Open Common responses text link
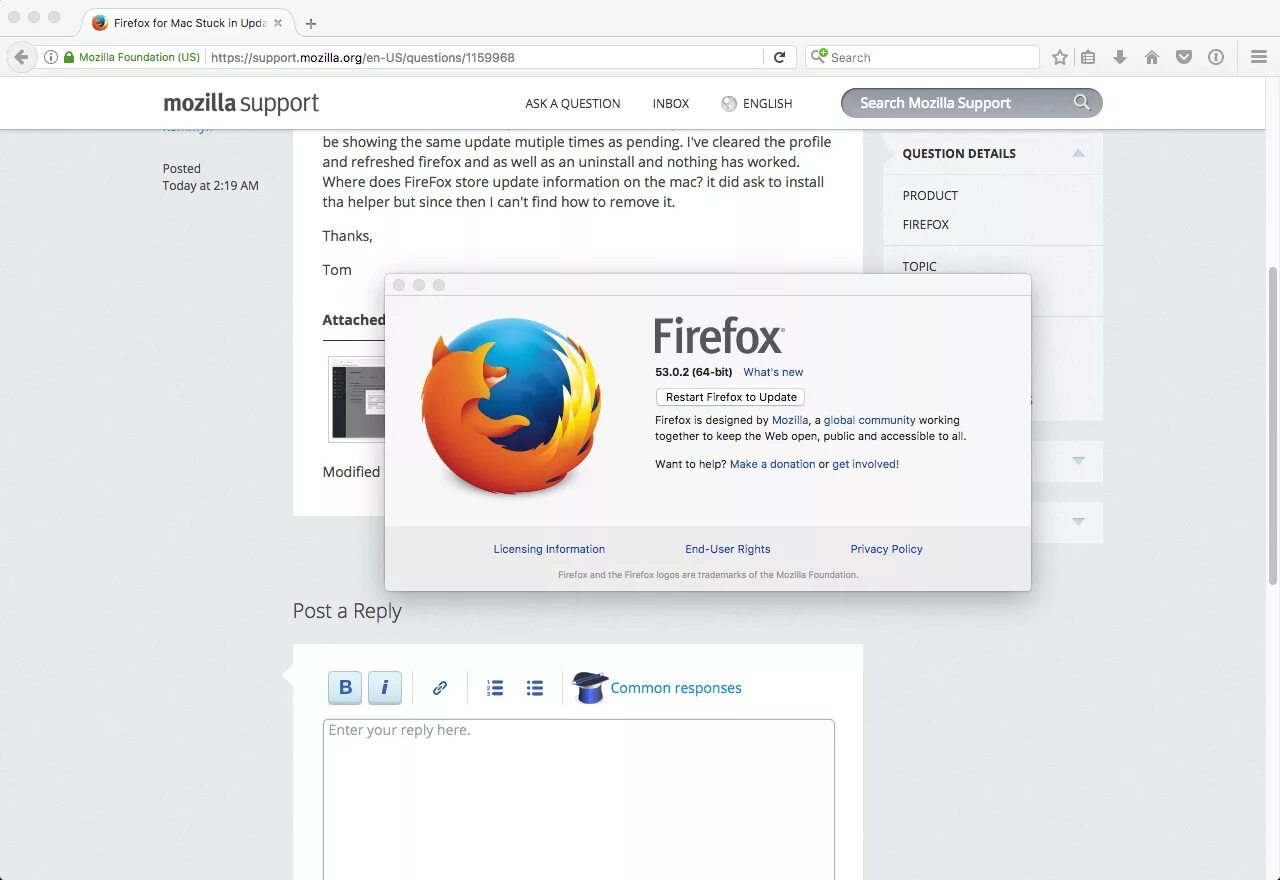The width and height of the screenshot is (1280, 880). coord(676,688)
